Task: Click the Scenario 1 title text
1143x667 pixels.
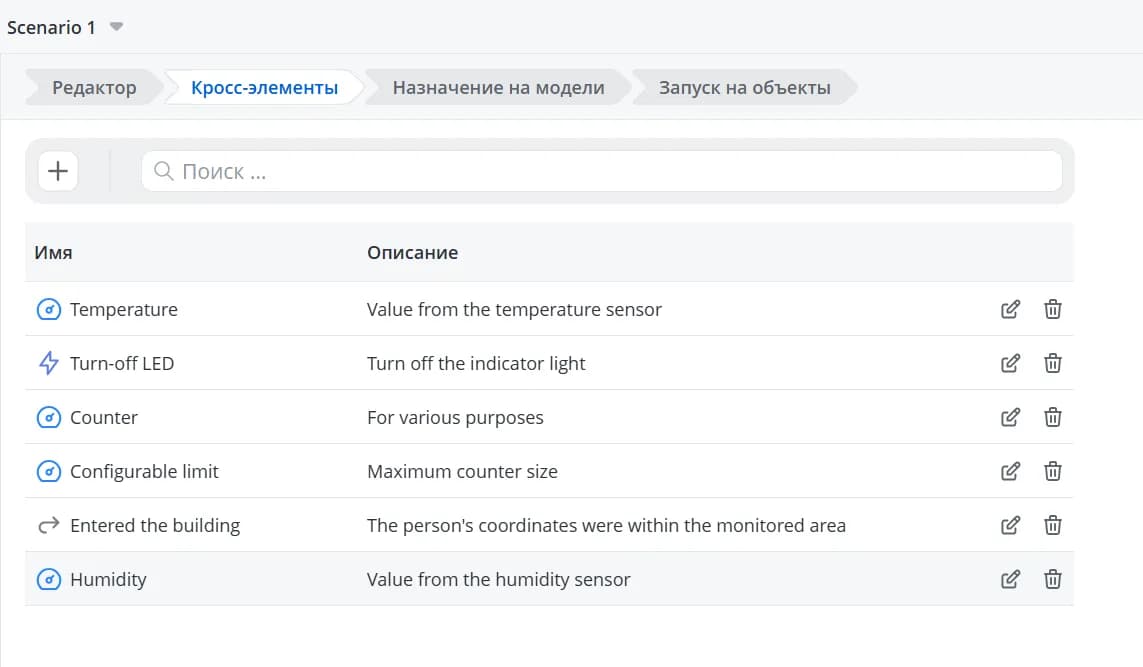Action: 51,27
